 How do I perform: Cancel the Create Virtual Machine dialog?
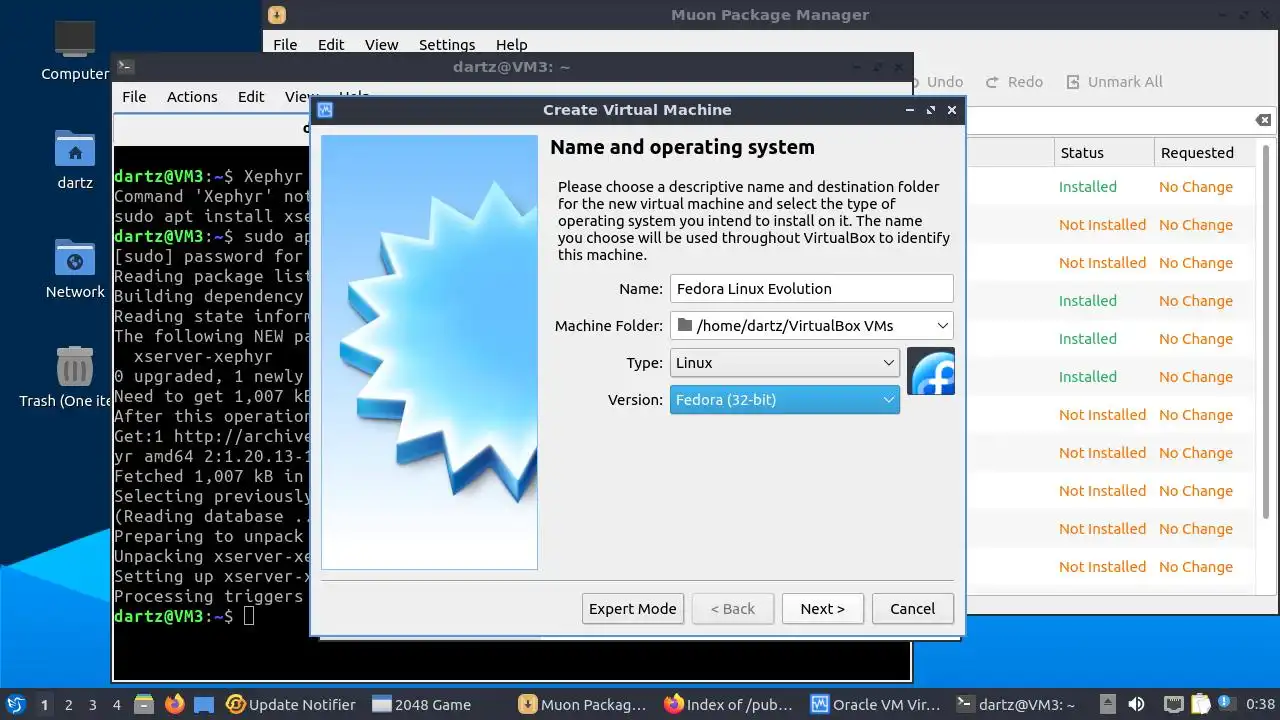coord(912,608)
